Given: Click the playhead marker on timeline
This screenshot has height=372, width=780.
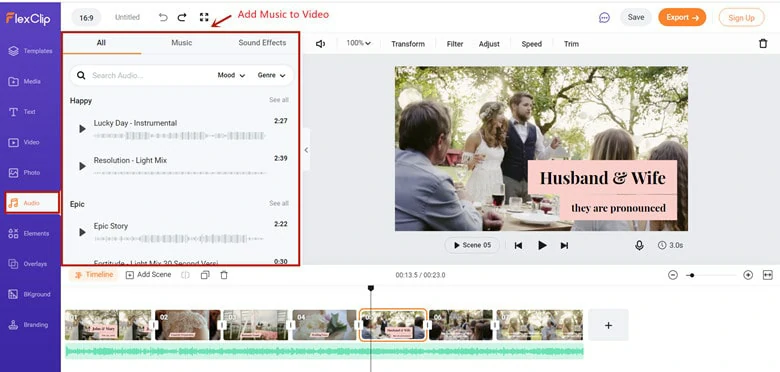Looking at the screenshot, I should pyautogui.click(x=371, y=288).
